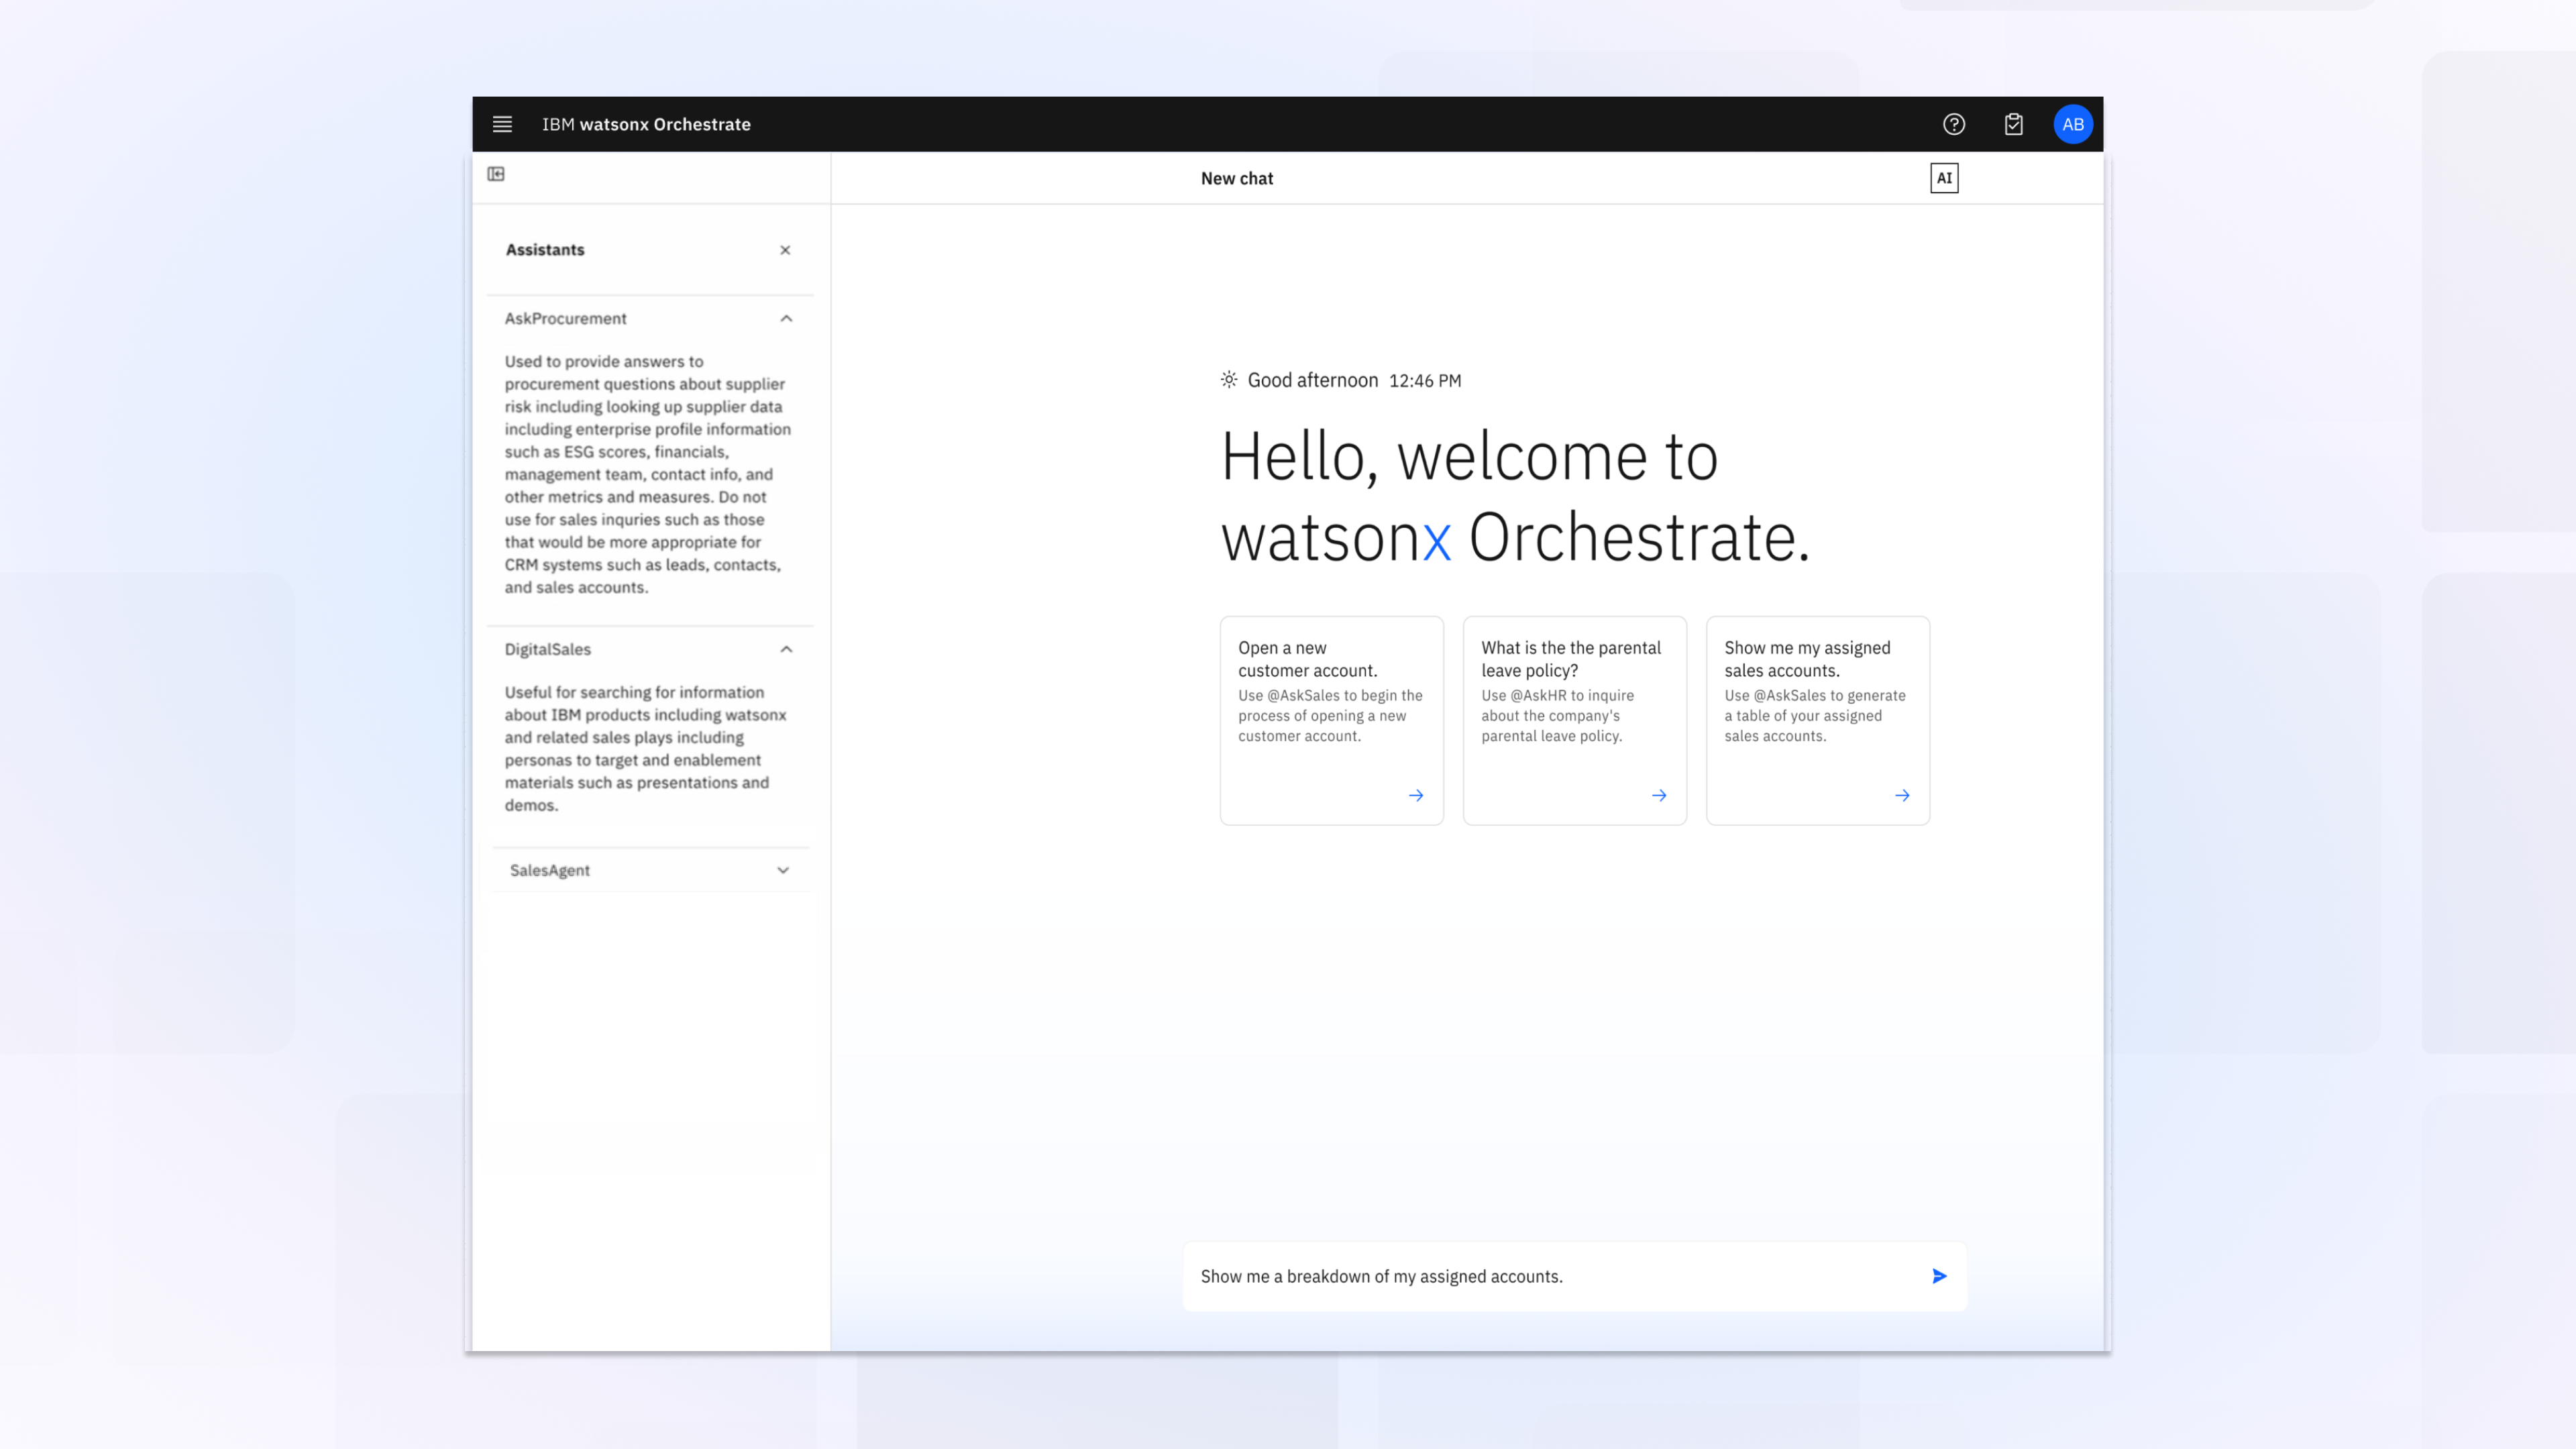The image size is (2576, 1449).
Task: Click the DigitalSales description paragraph
Action: (645, 748)
